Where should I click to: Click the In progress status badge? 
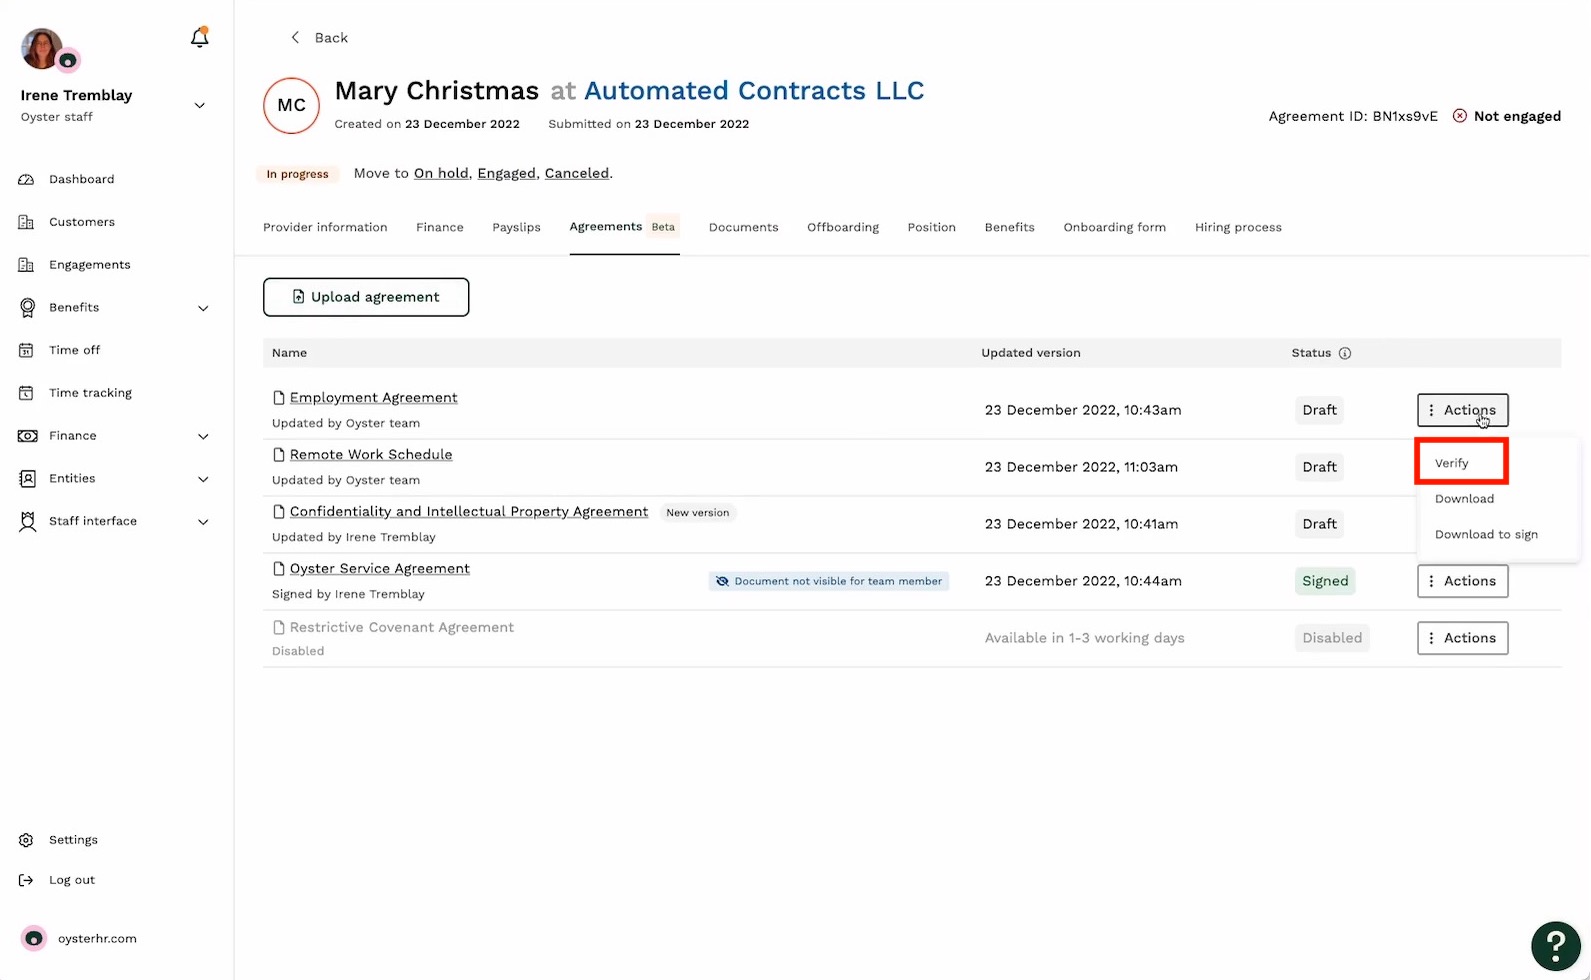tap(297, 174)
